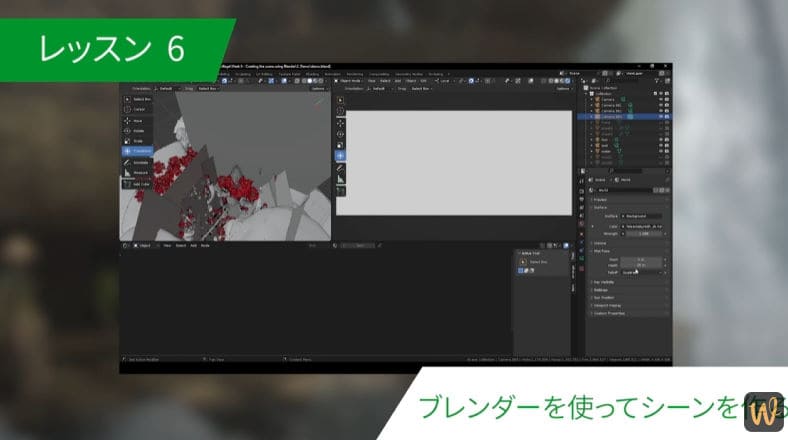The image size is (788, 440).
Task: Select the Scene Collection in the outliner
Action: tap(610, 88)
